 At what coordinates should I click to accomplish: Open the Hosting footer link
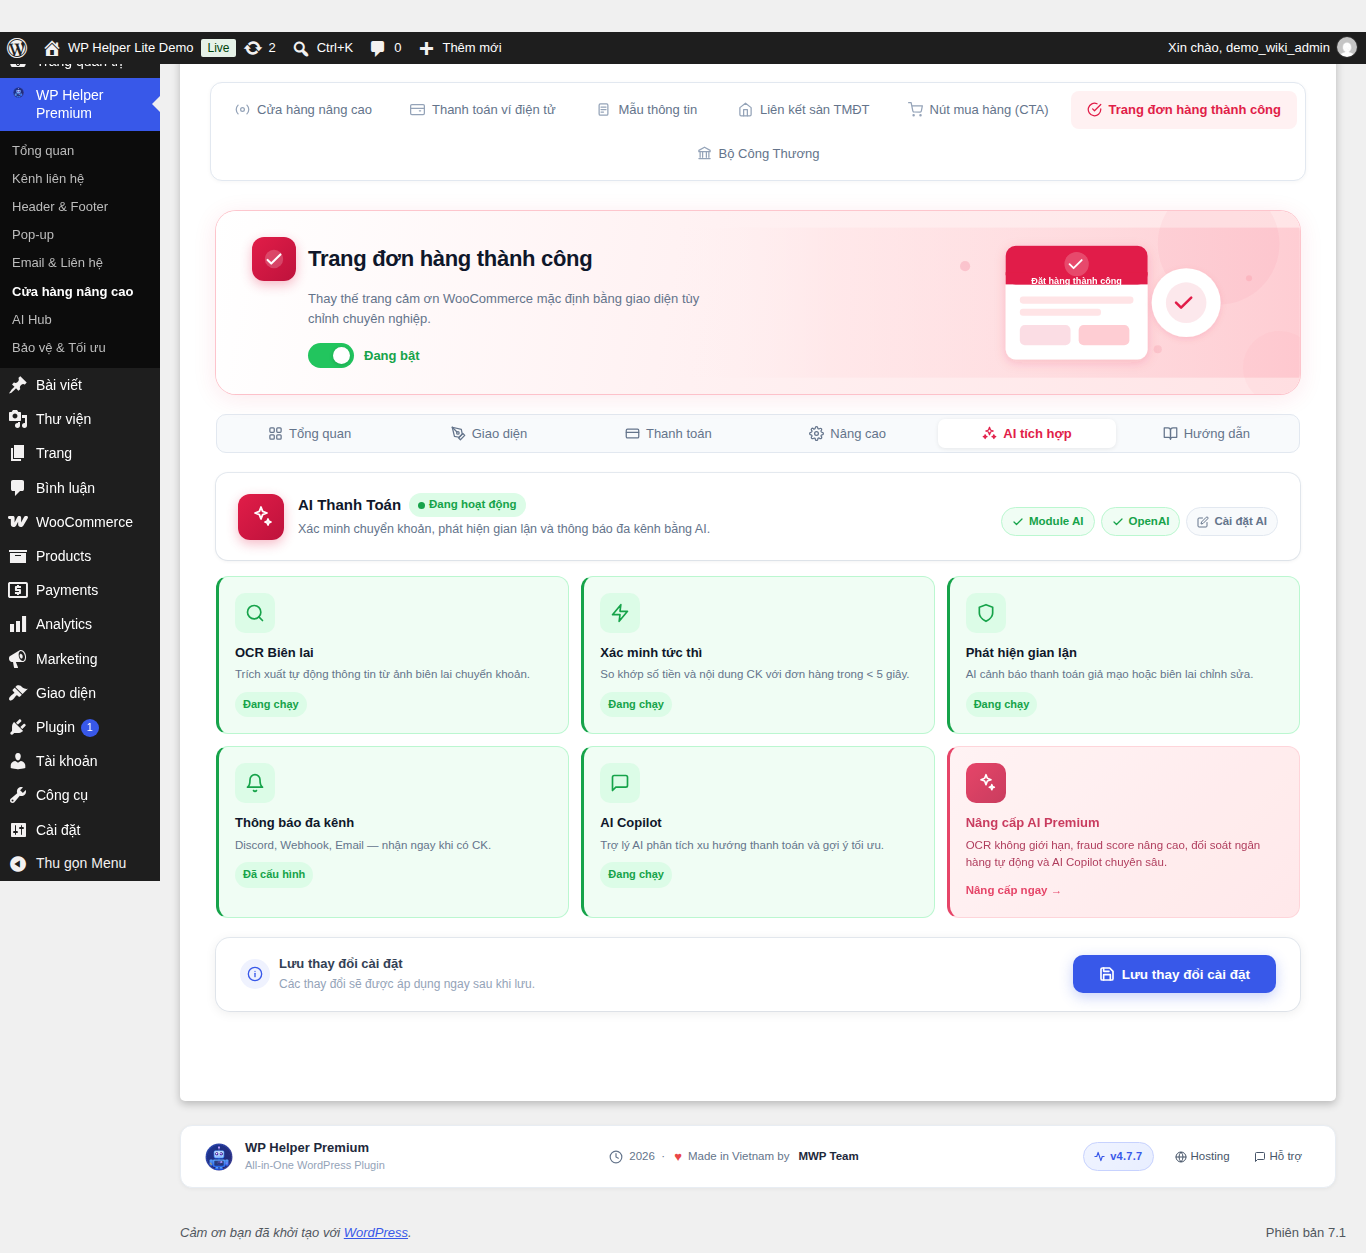click(x=1202, y=1156)
